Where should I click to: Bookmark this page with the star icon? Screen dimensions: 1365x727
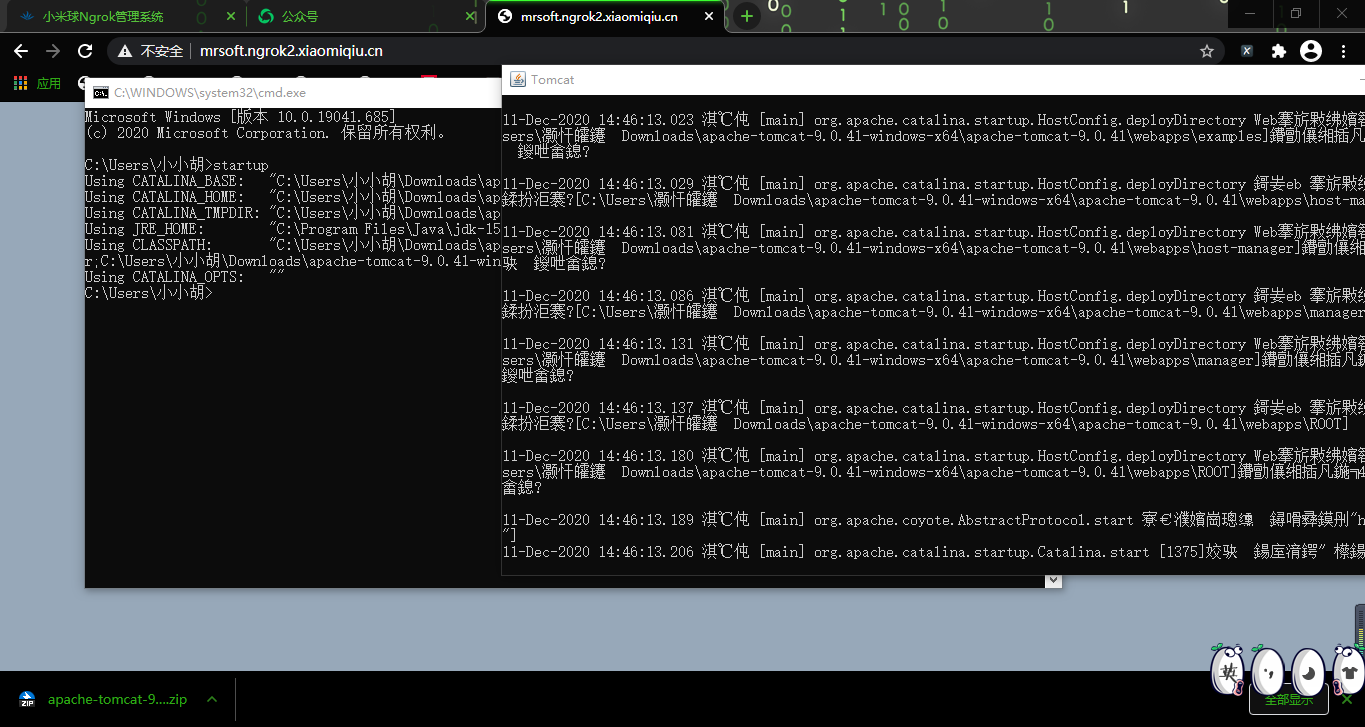[x=1207, y=51]
